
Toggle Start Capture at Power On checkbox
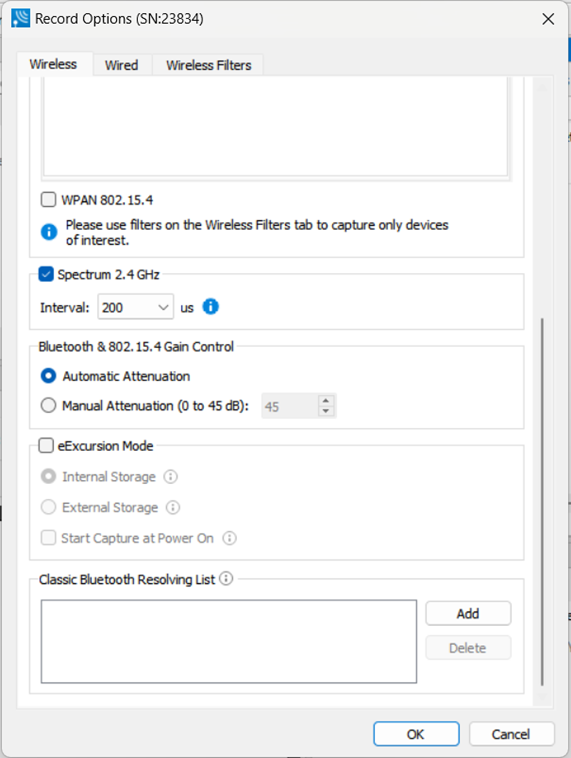click(x=48, y=538)
